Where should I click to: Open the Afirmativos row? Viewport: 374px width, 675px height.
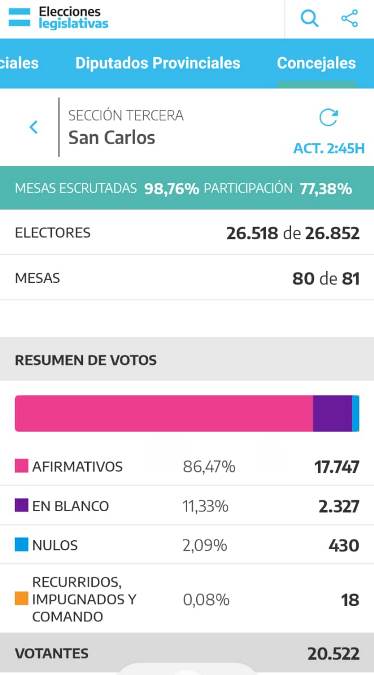click(187, 466)
